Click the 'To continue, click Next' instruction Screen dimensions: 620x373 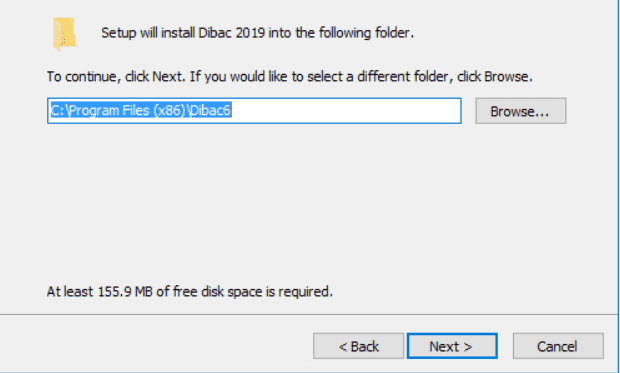(x=116, y=76)
